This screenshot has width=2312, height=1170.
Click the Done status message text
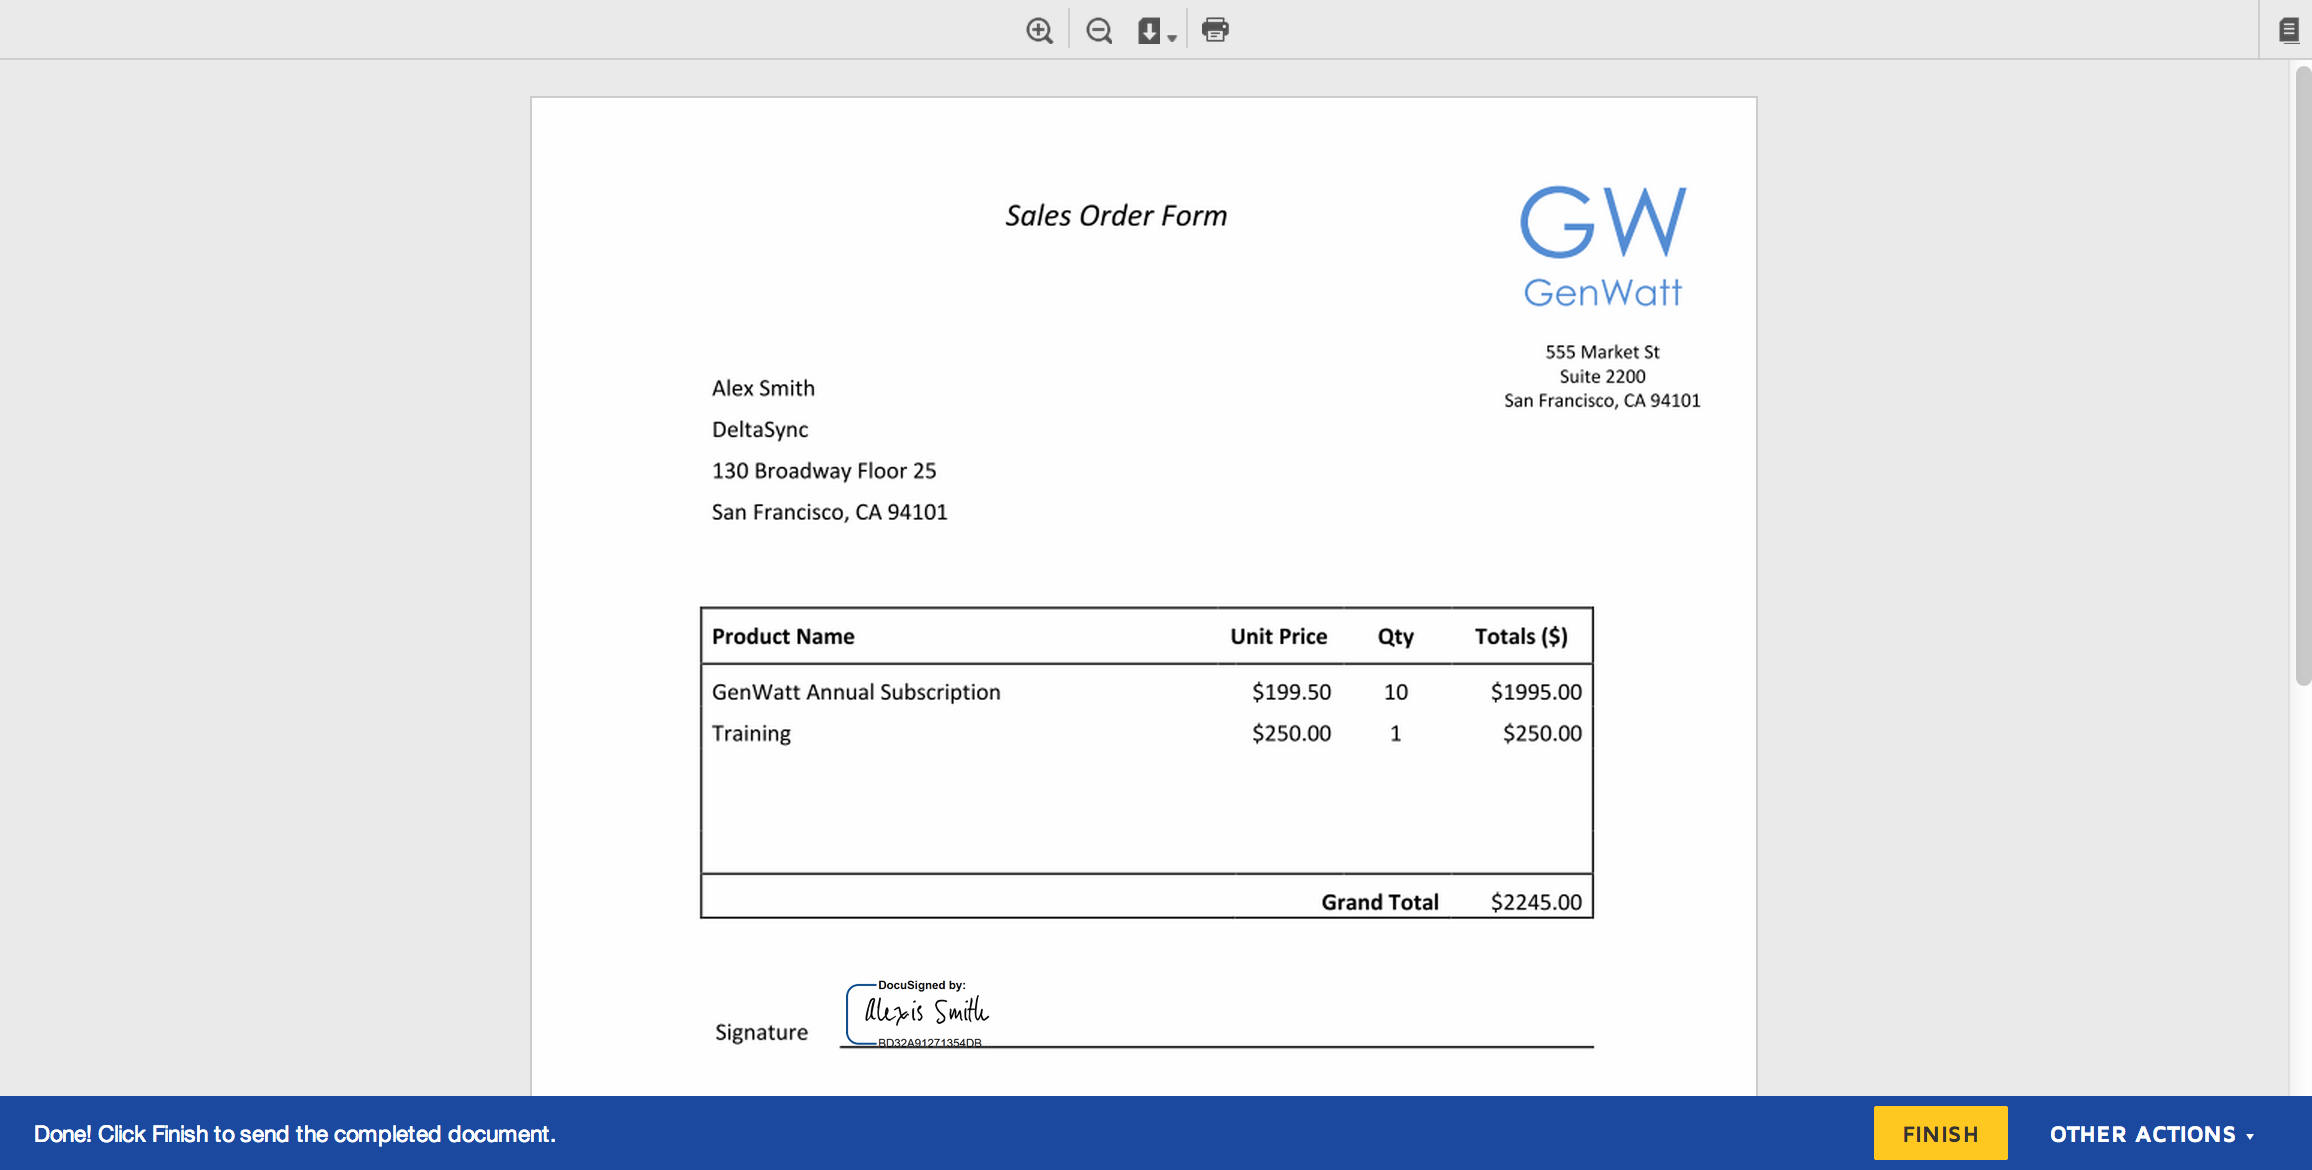click(294, 1134)
